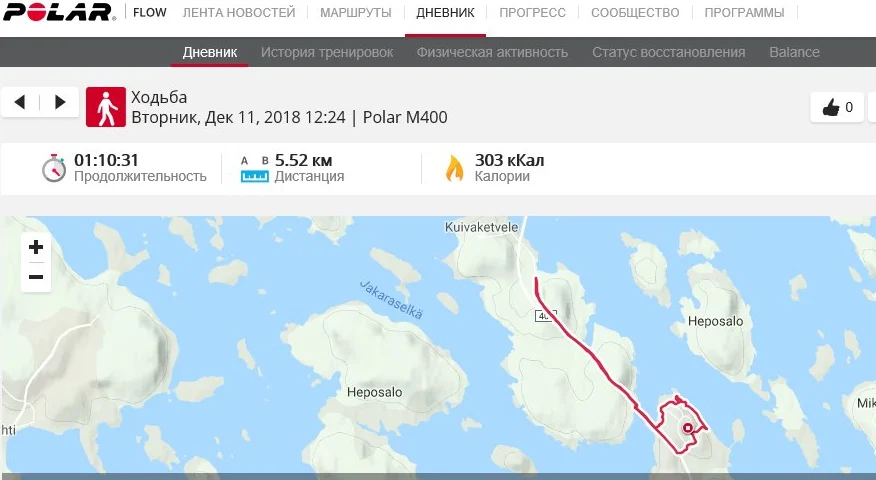Go to previous training with left arrow
Viewport: 876px width, 480px height.
click(x=20, y=102)
